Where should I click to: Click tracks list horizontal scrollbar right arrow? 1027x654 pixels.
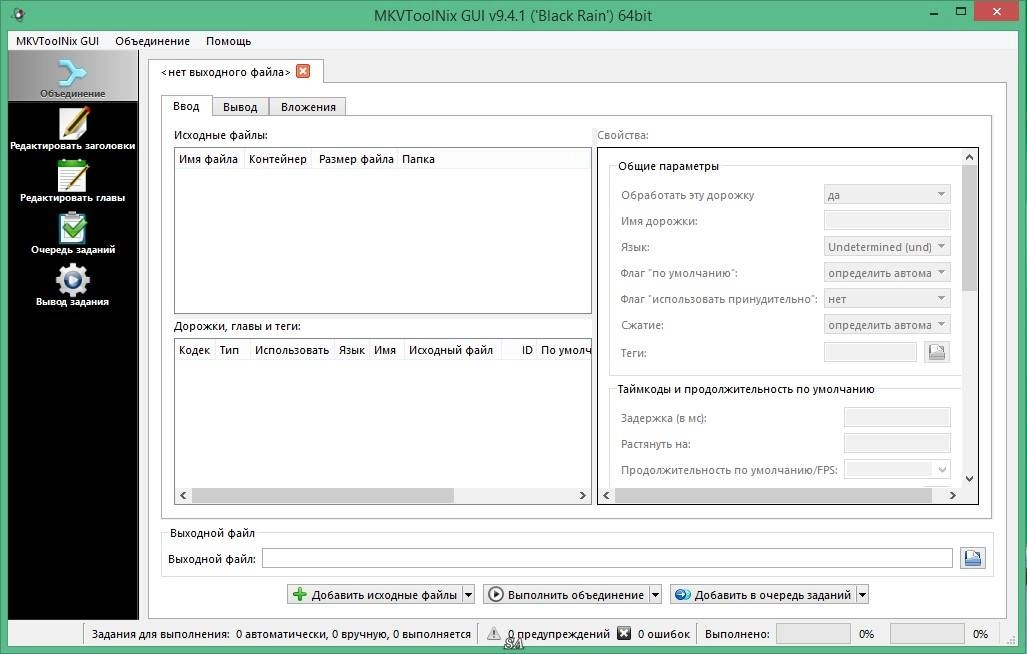(582, 496)
